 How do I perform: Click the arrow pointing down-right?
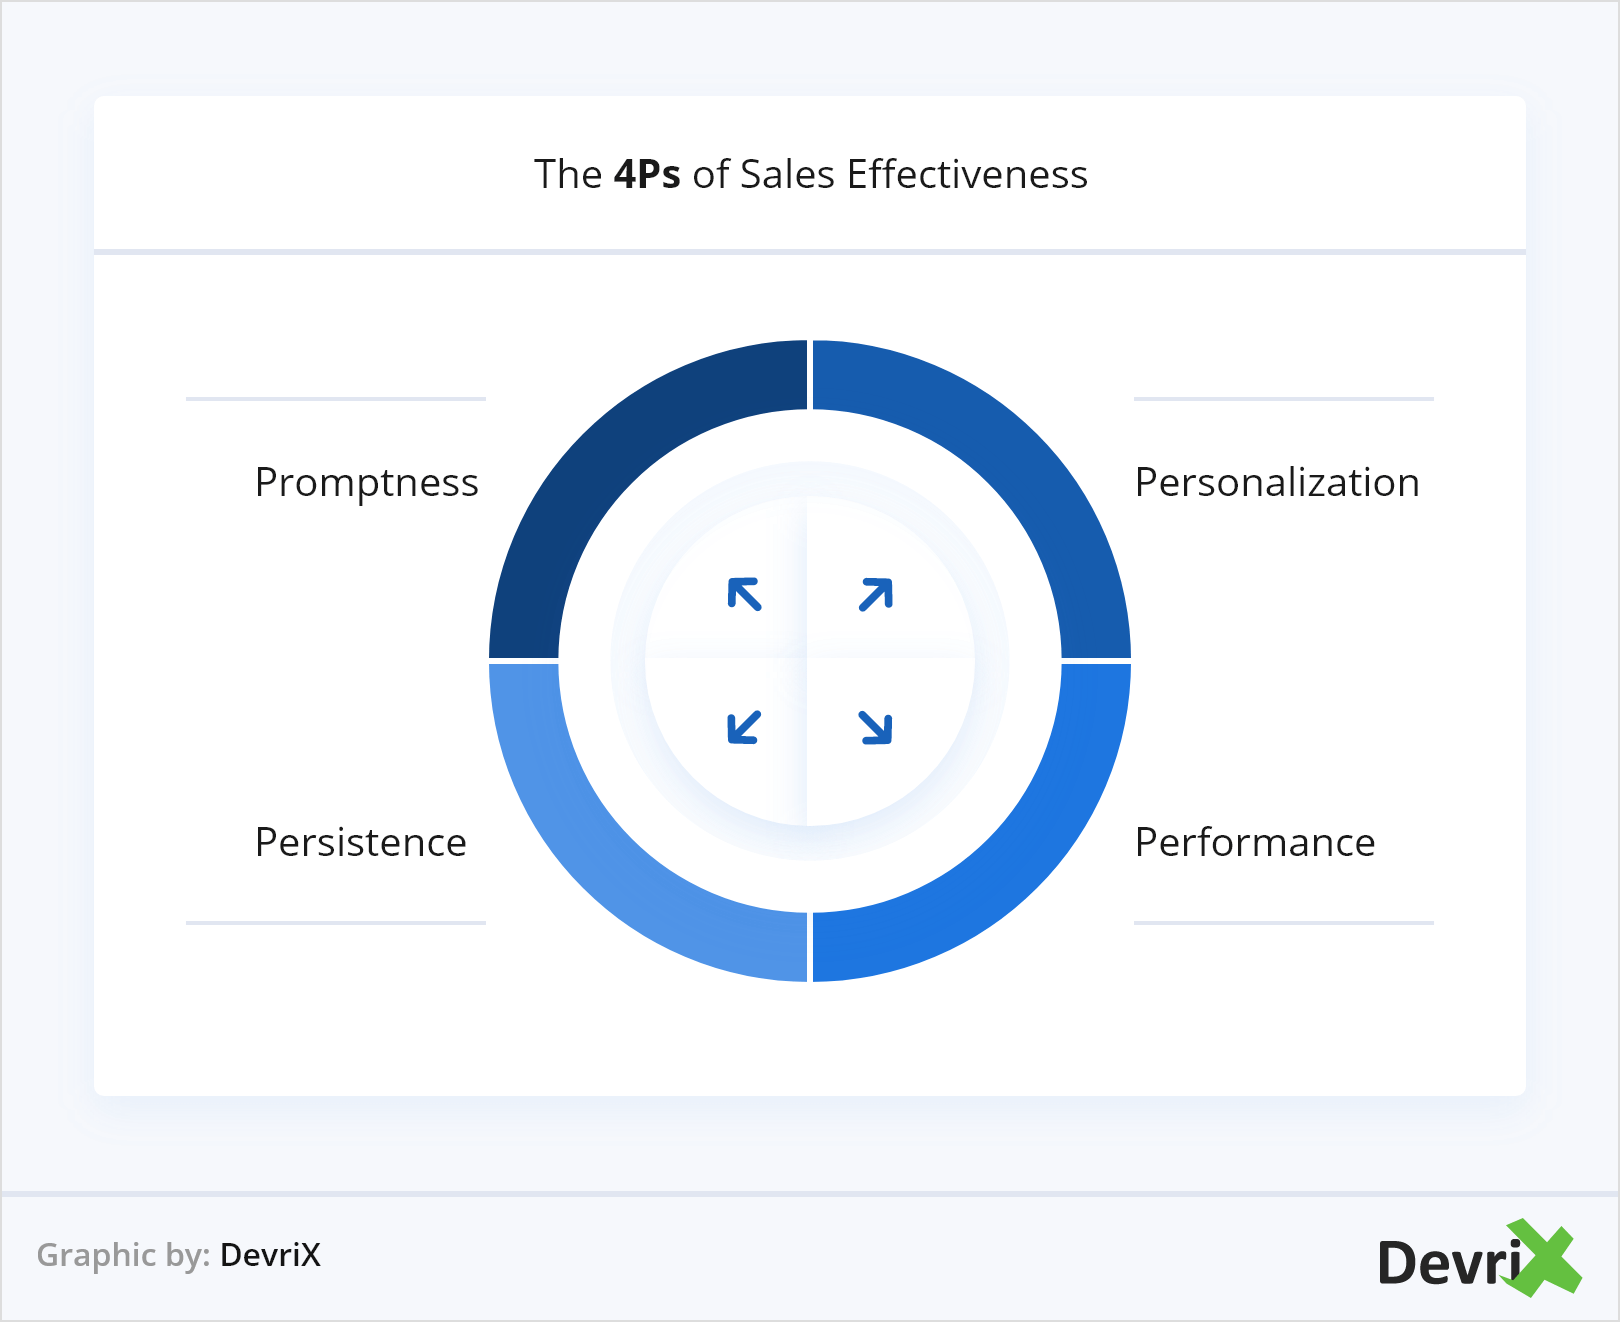[x=876, y=727]
